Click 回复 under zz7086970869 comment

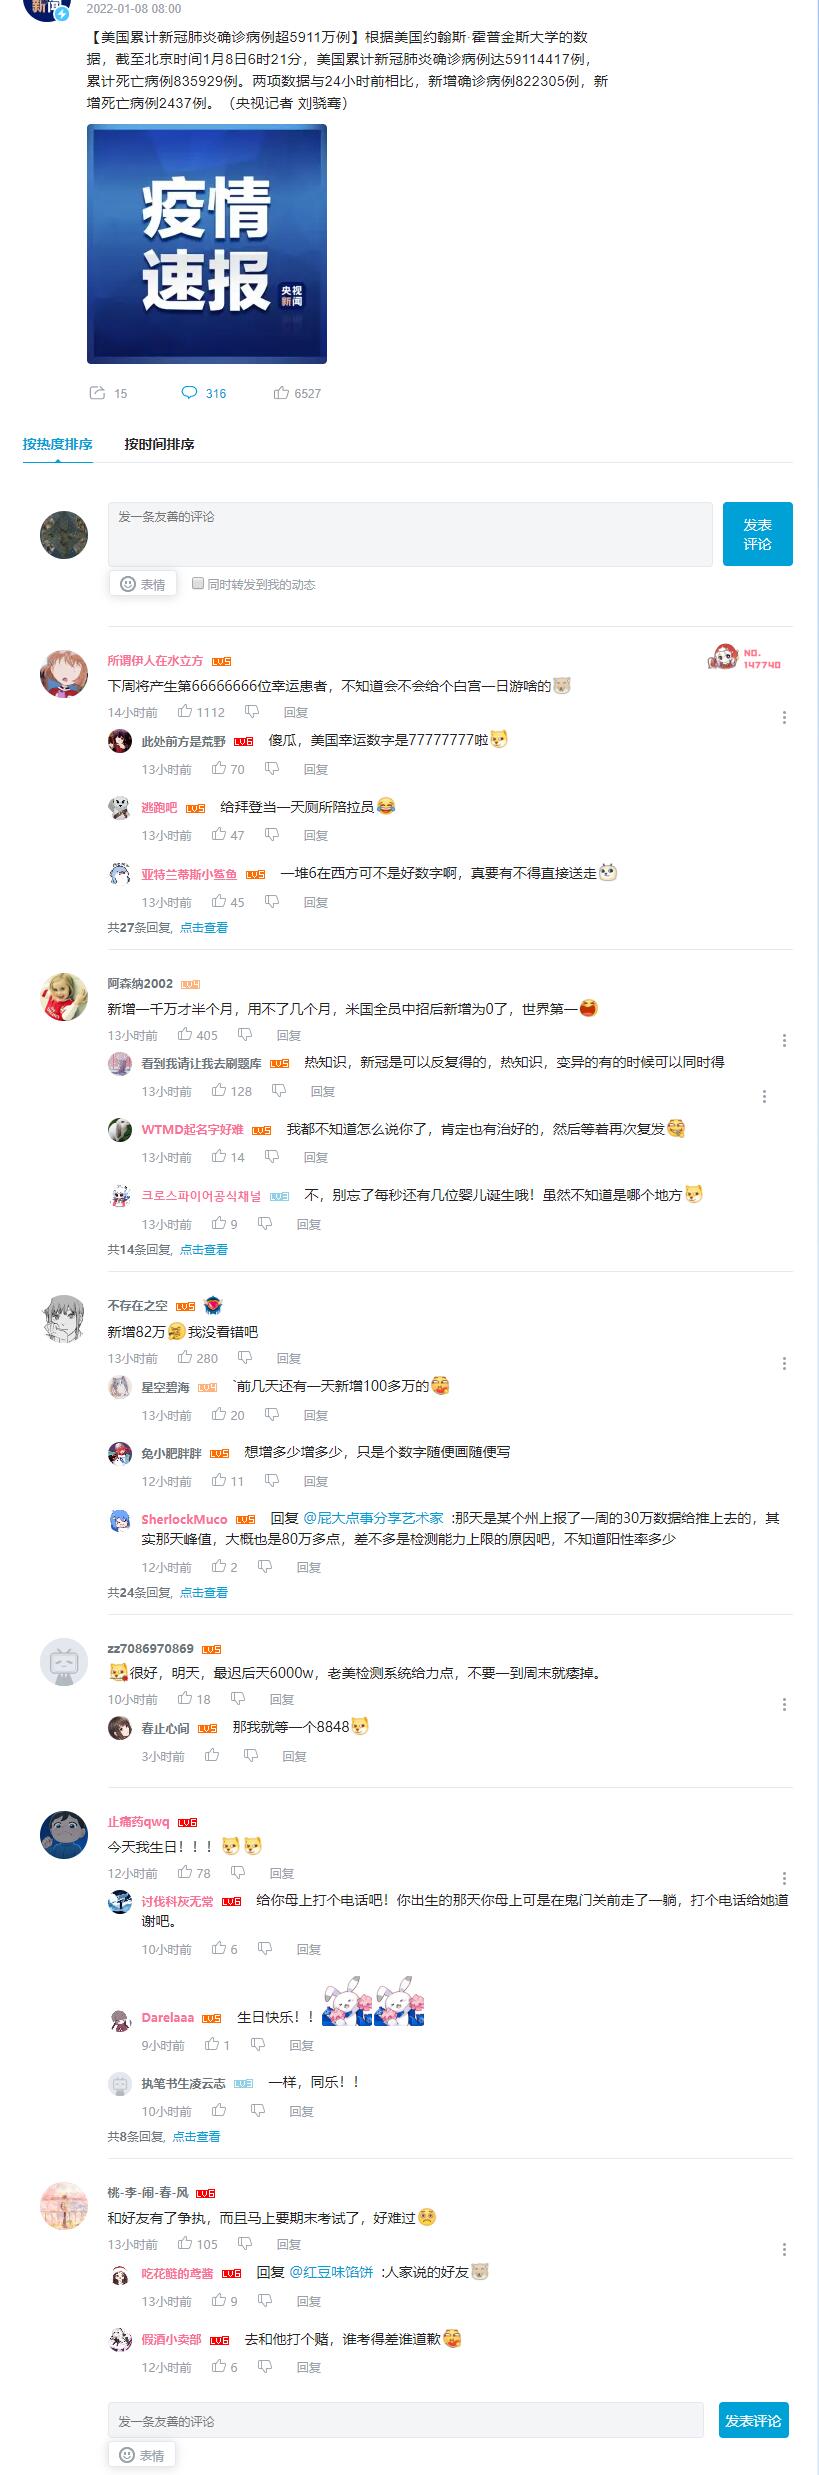pos(282,1699)
